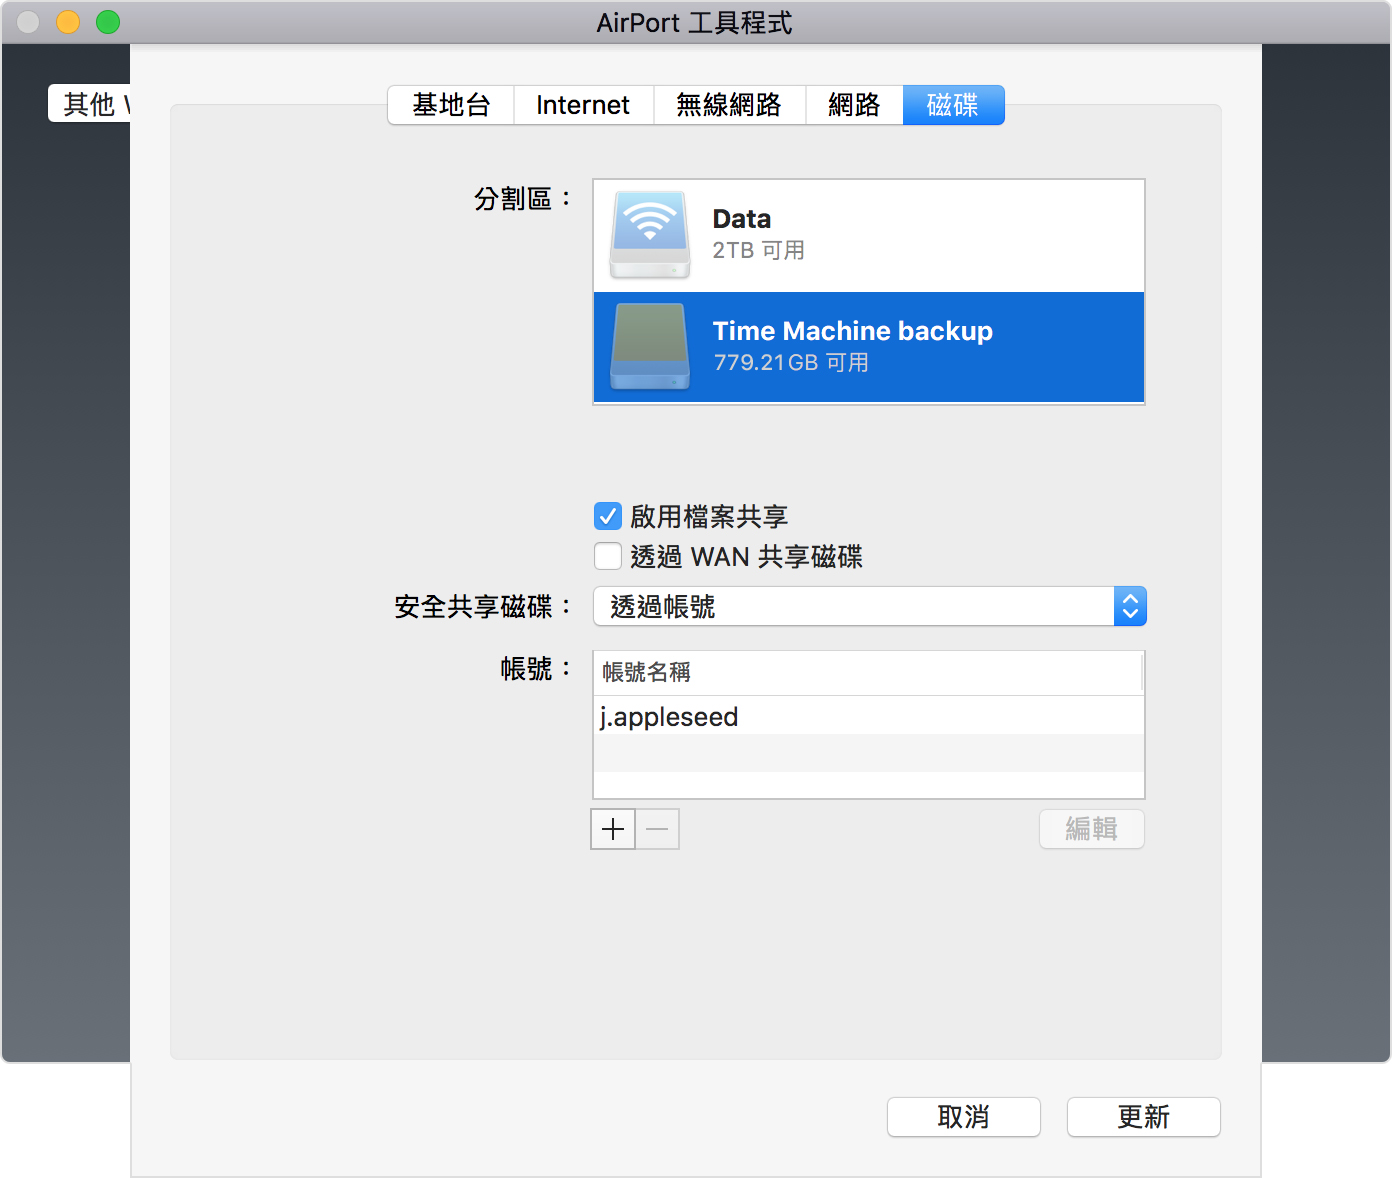
Task: Click the 其他 button in the background window
Action: (x=89, y=103)
